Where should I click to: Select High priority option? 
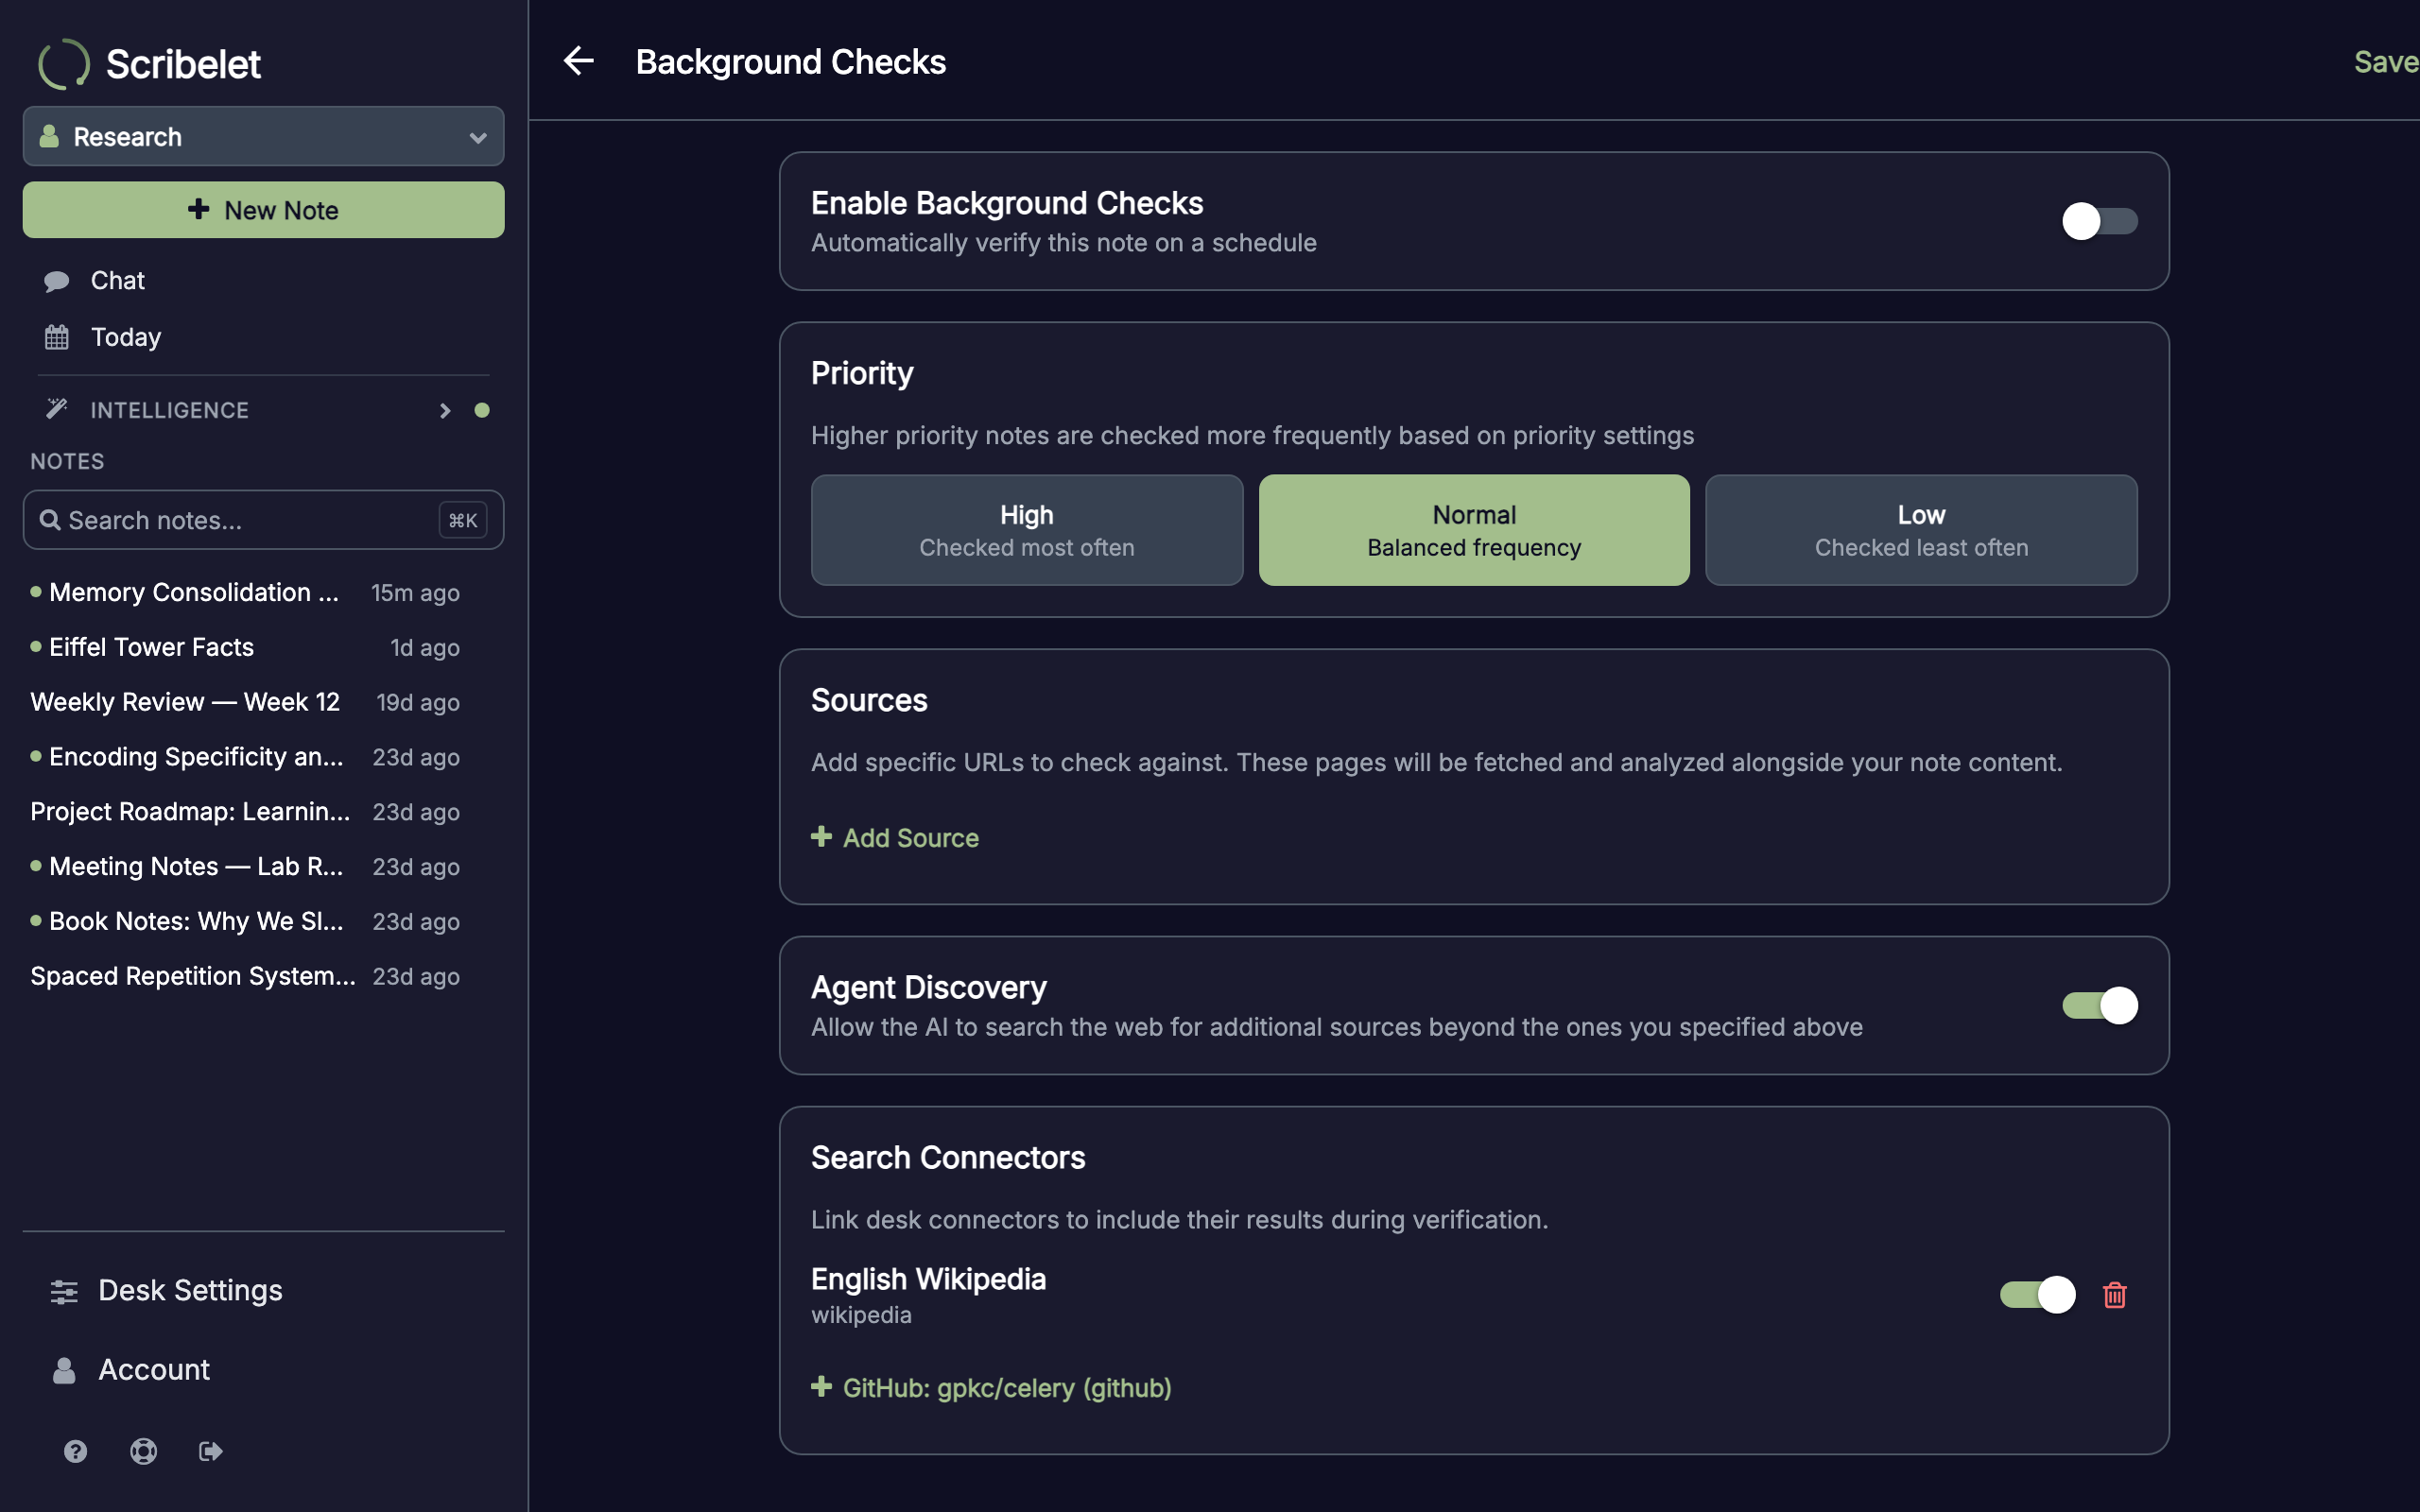[1026, 530]
